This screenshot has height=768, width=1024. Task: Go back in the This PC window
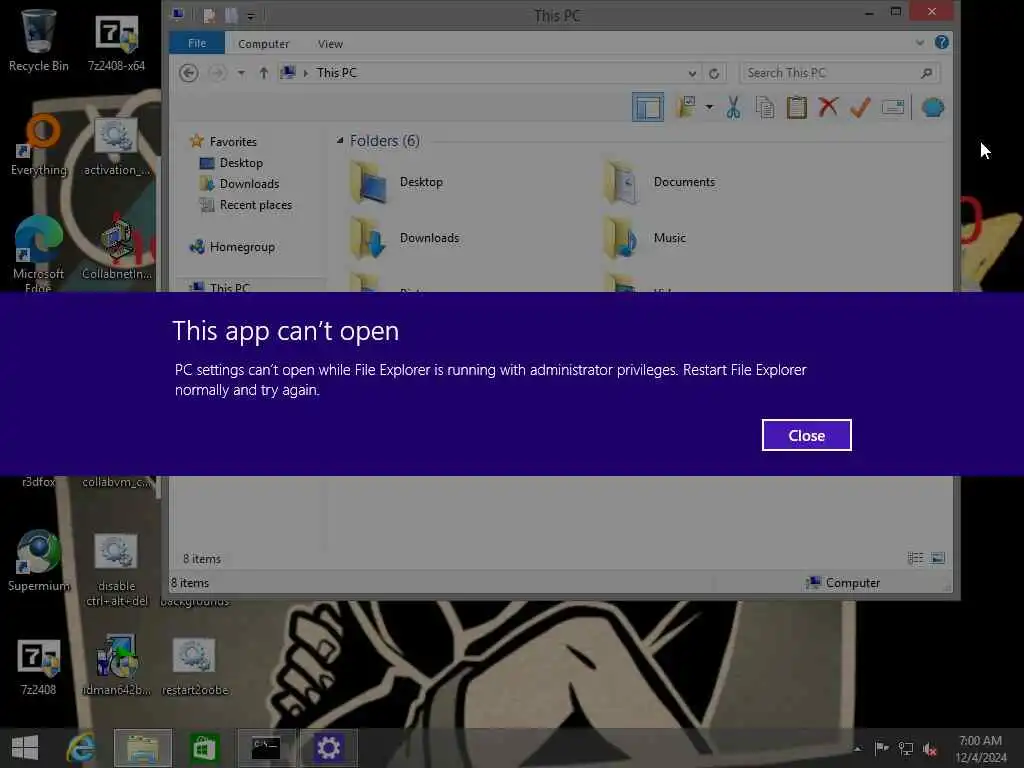point(189,72)
